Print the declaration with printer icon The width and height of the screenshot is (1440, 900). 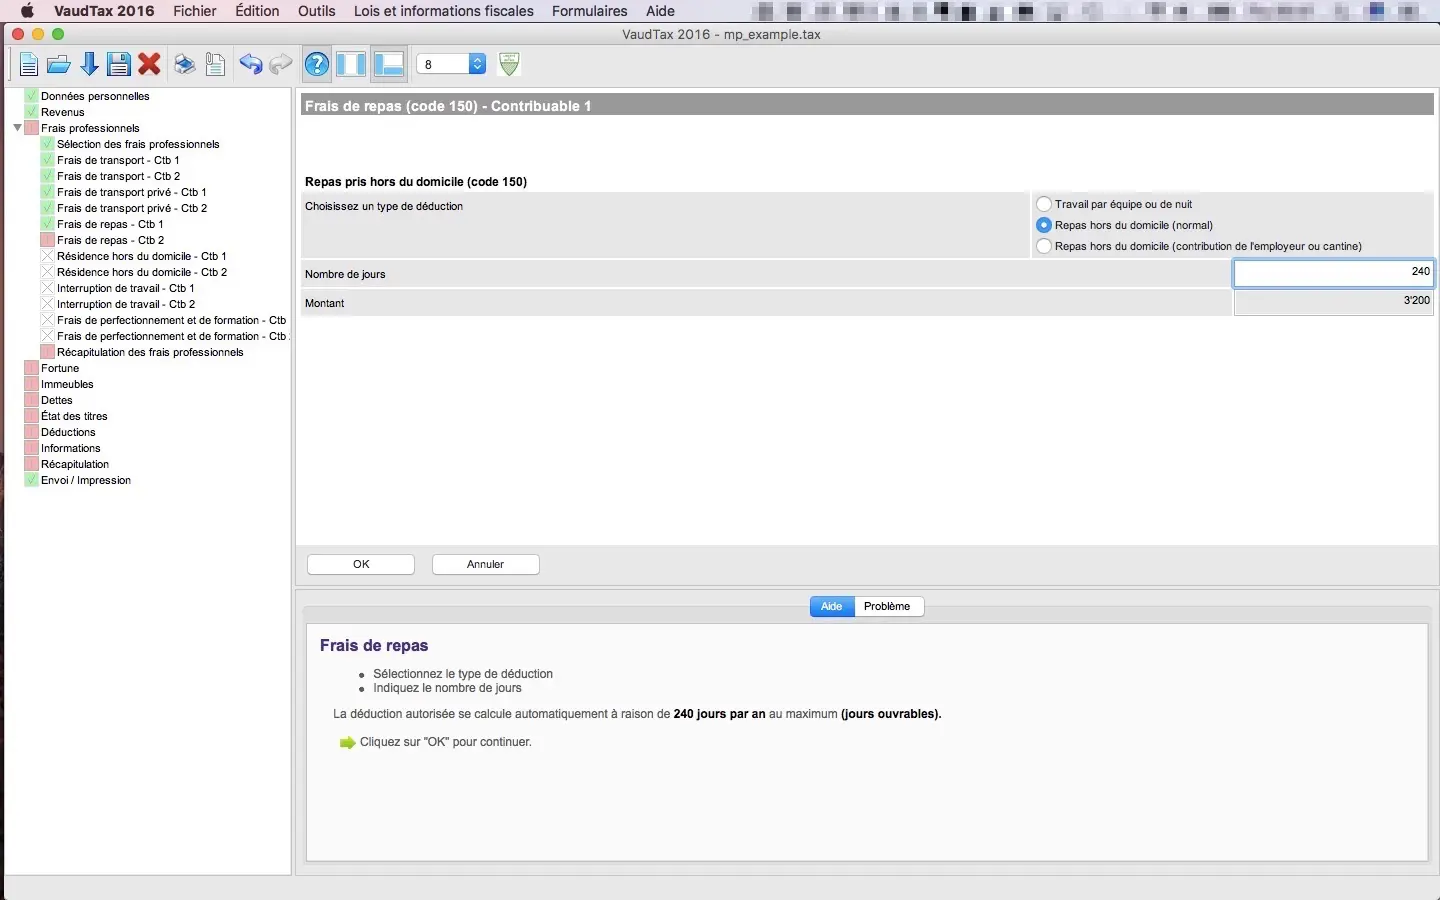(x=185, y=65)
